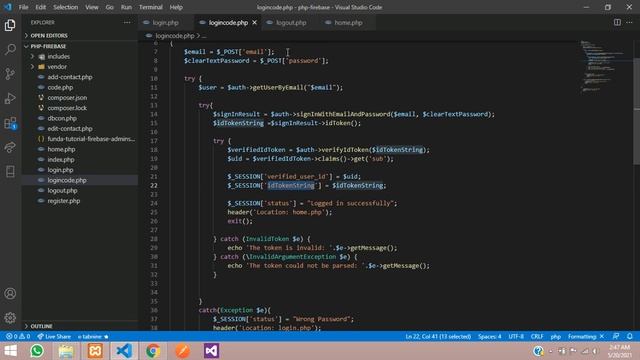Expand the vendor folder
640x360 pixels.
tap(80, 67)
